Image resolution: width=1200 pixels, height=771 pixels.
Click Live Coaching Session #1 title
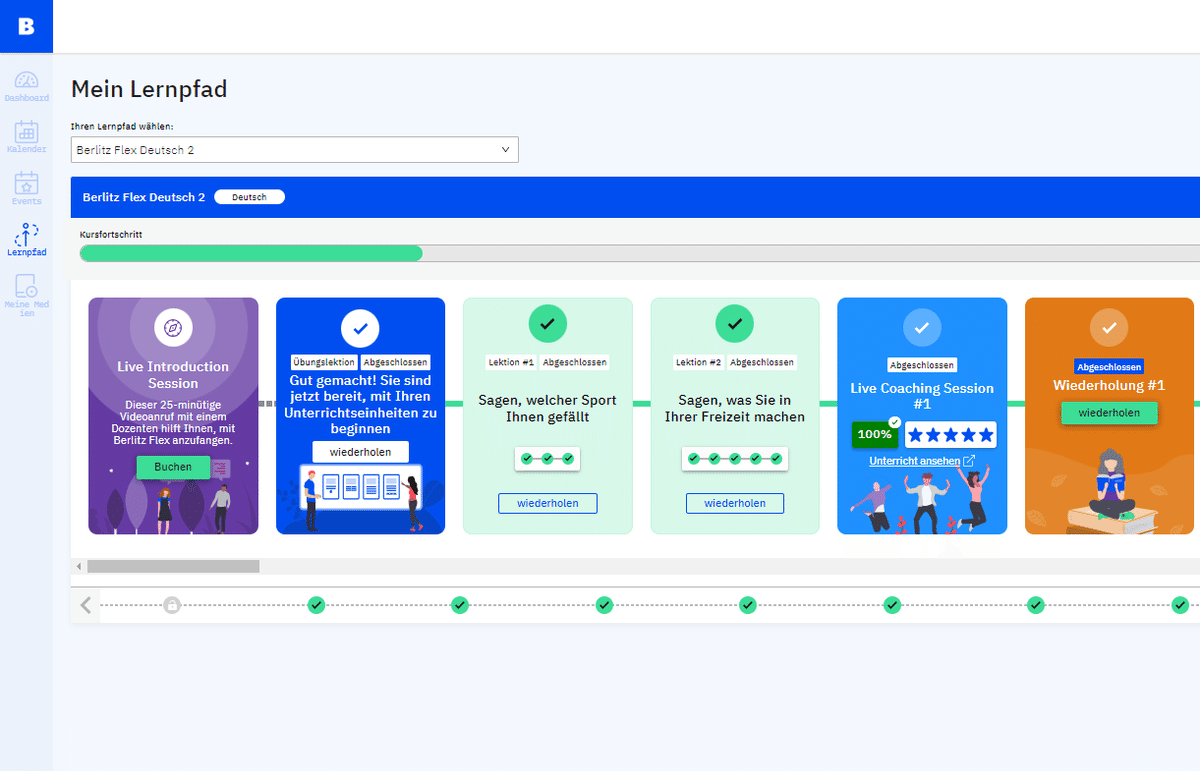tap(922, 396)
